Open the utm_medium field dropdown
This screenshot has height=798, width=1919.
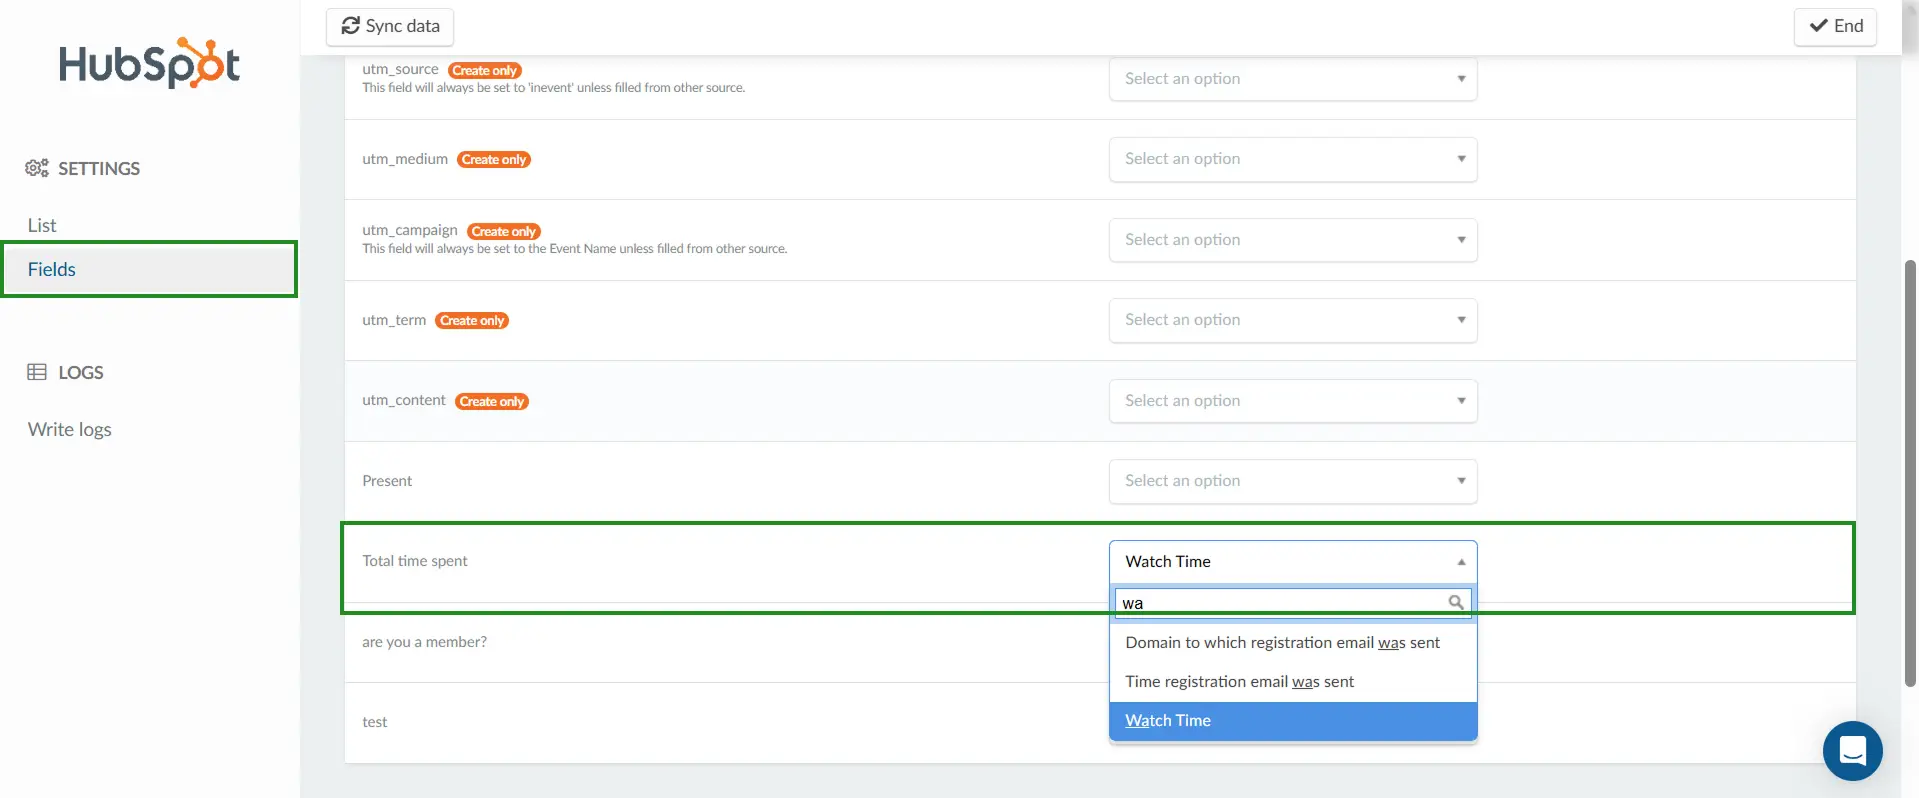(1293, 159)
